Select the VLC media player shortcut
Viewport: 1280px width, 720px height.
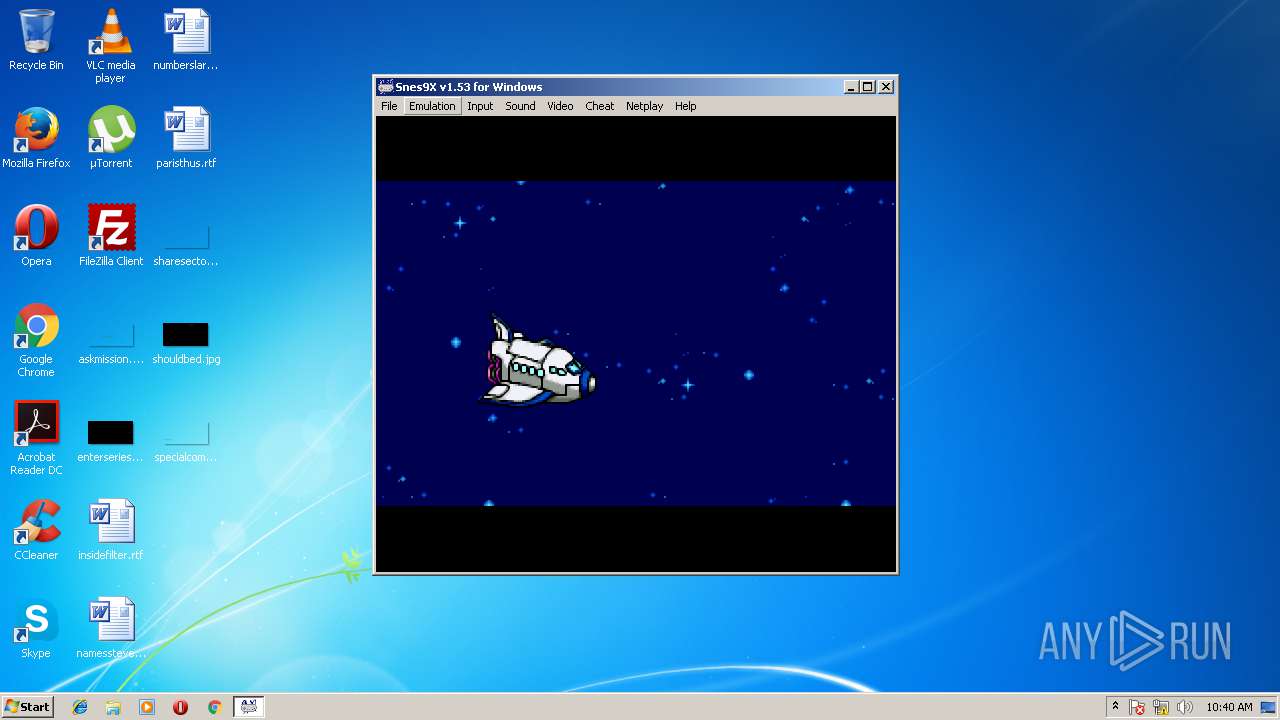[x=110, y=46]
